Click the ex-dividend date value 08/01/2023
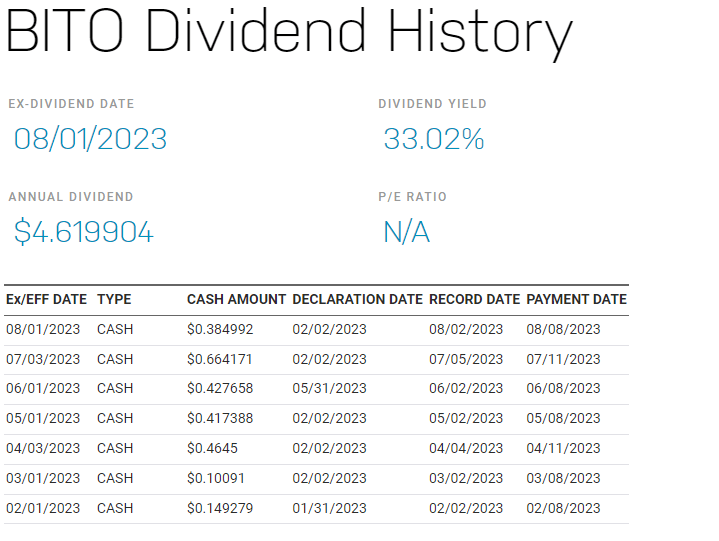 (x=90, y=139)
